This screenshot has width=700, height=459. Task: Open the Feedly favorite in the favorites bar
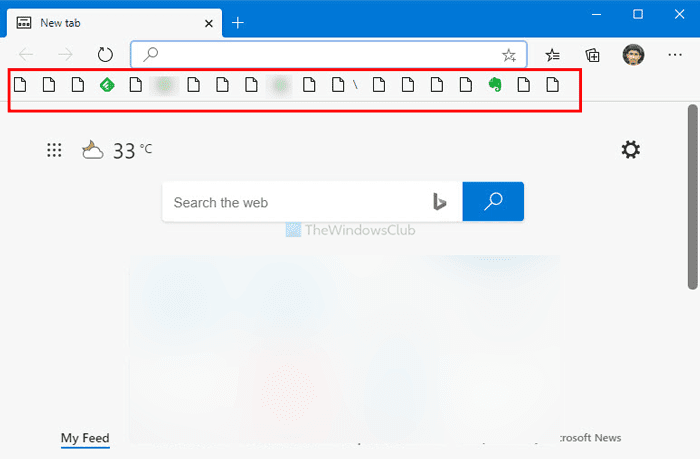coord(107,84)
